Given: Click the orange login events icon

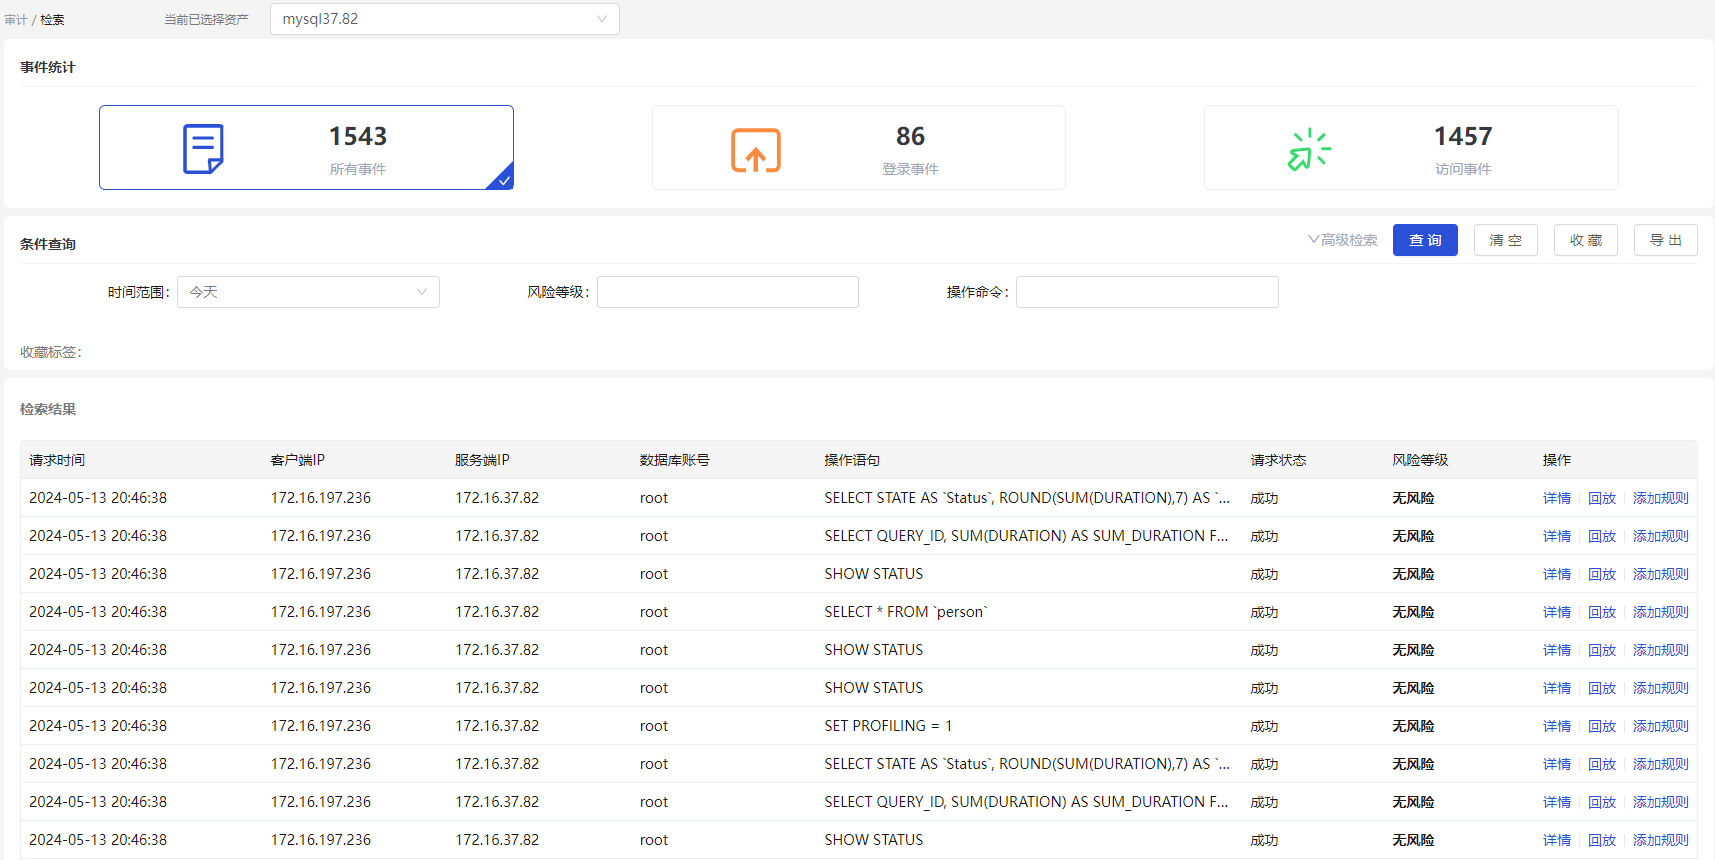Looking at the screenshot, I should pos(755,150).
